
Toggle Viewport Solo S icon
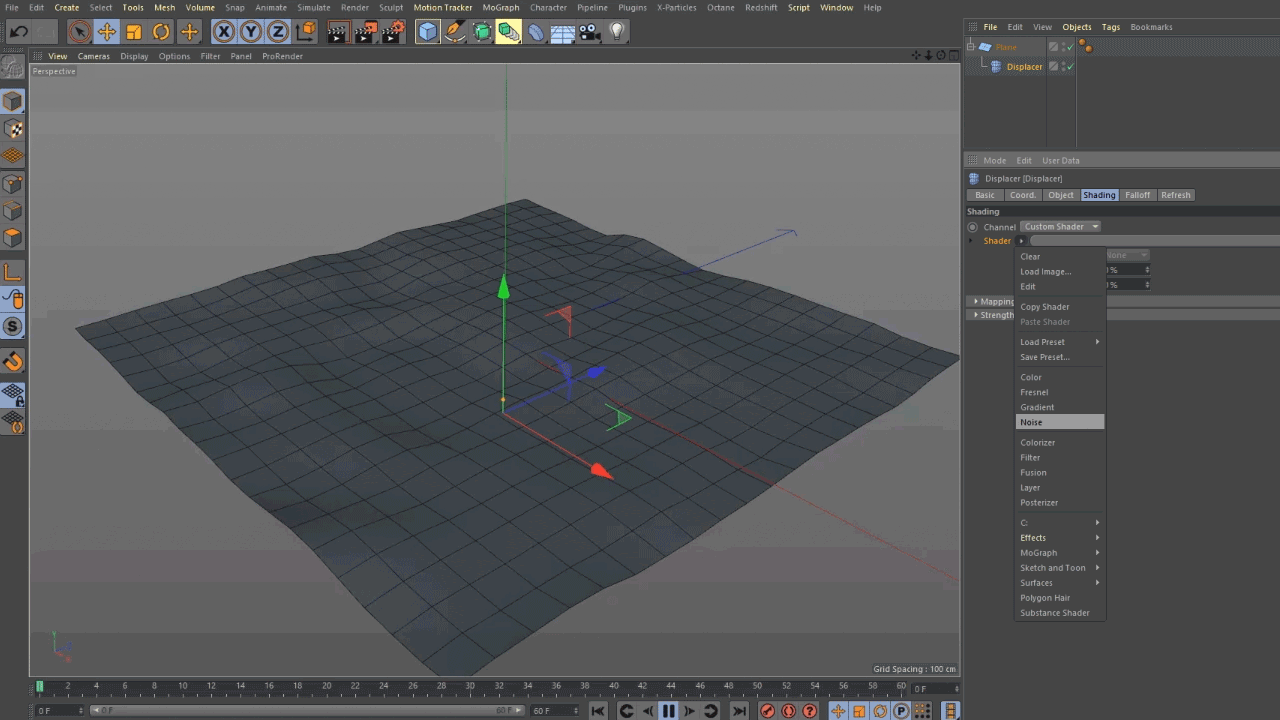[13, 326]
